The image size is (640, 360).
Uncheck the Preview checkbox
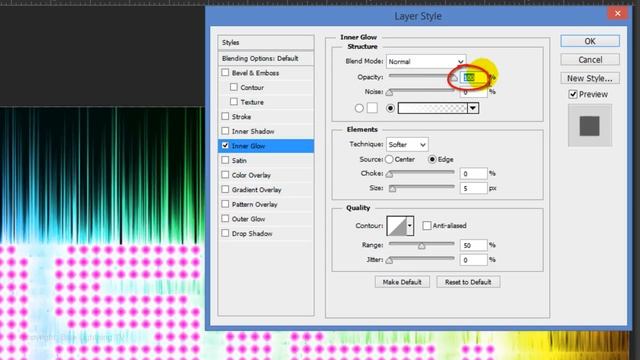coord(573,94)
